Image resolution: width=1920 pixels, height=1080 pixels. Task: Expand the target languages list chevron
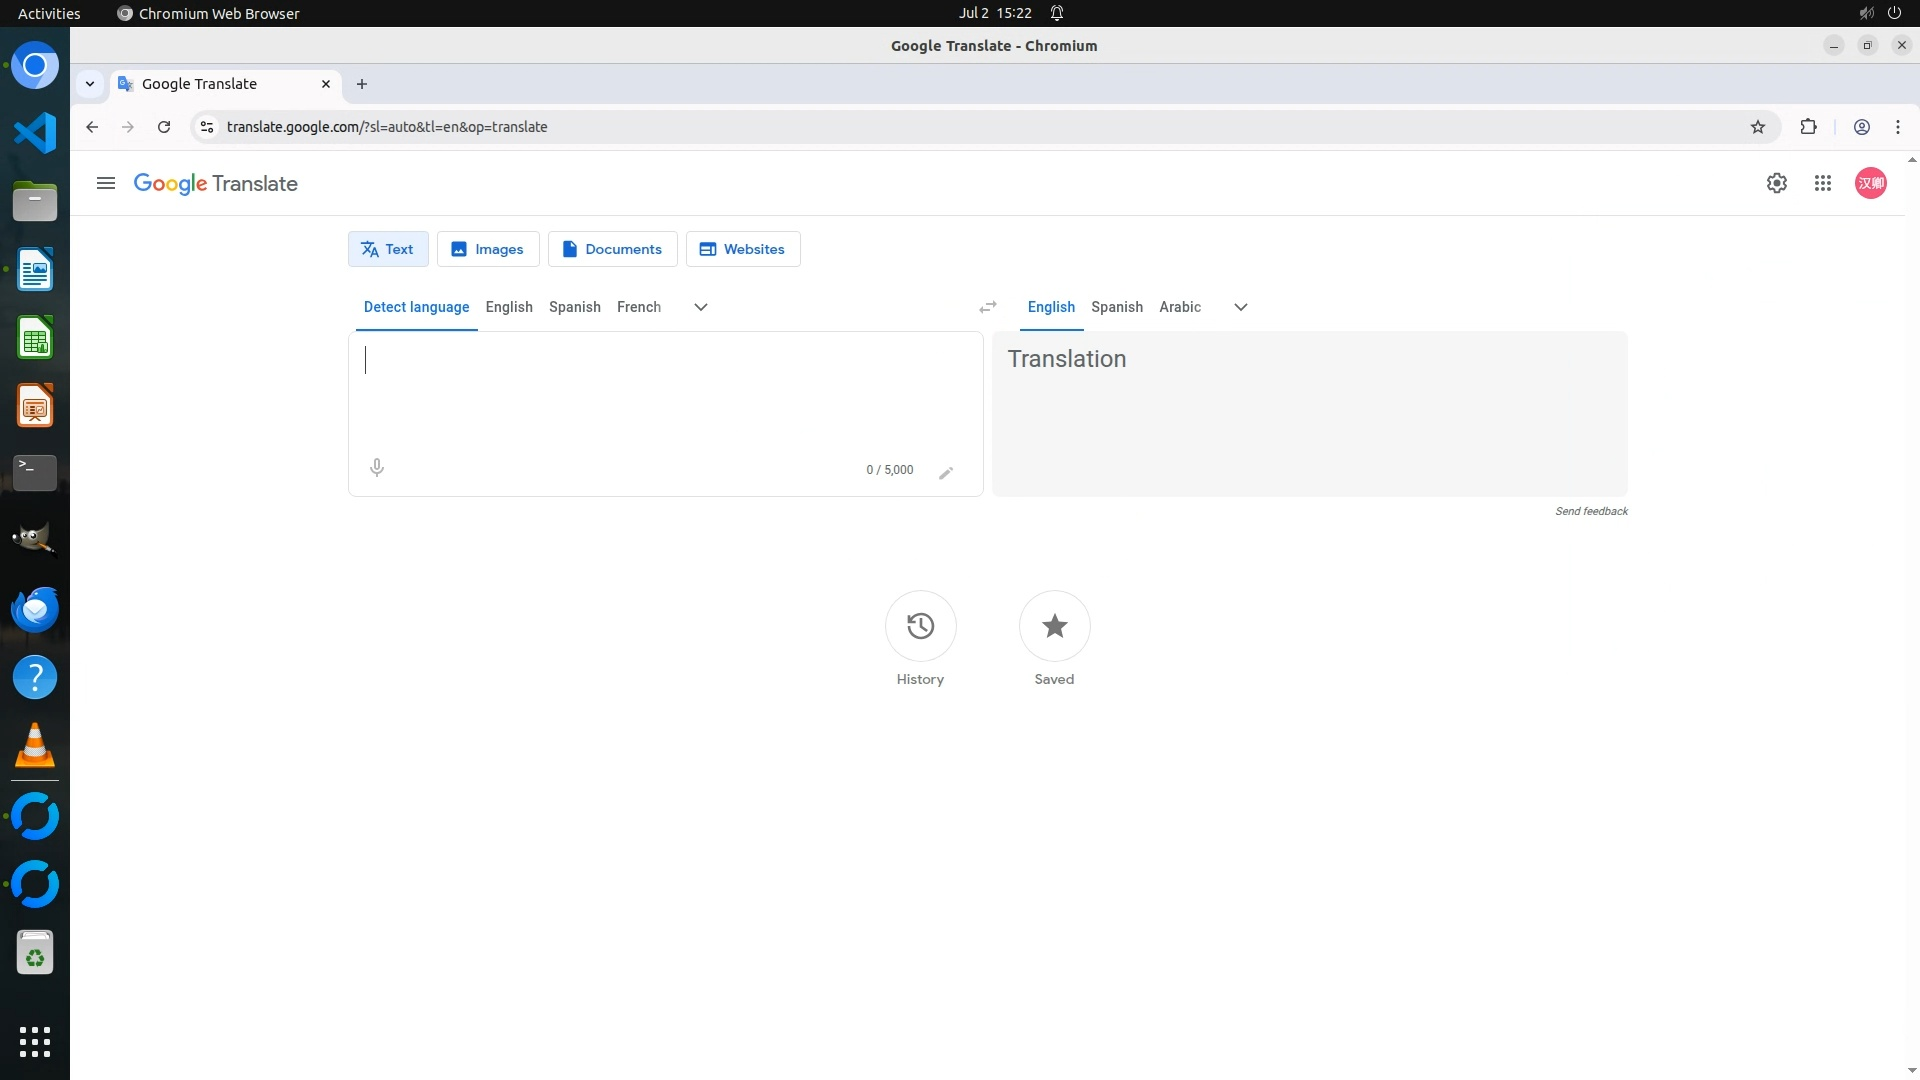(1240, 307)
